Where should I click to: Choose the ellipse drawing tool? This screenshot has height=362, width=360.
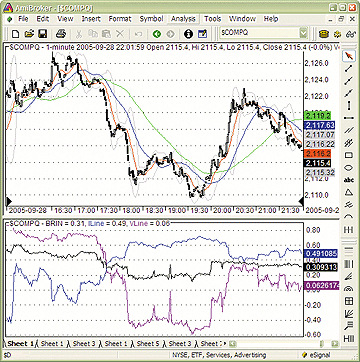click(x=349, y=168)
